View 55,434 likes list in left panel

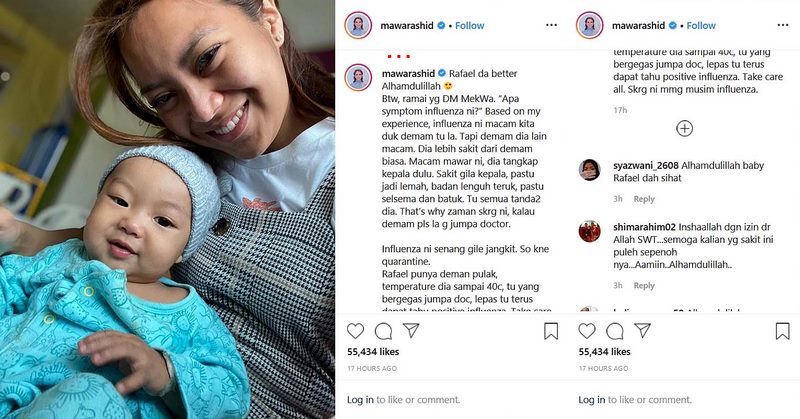click(x=373, y=352)
